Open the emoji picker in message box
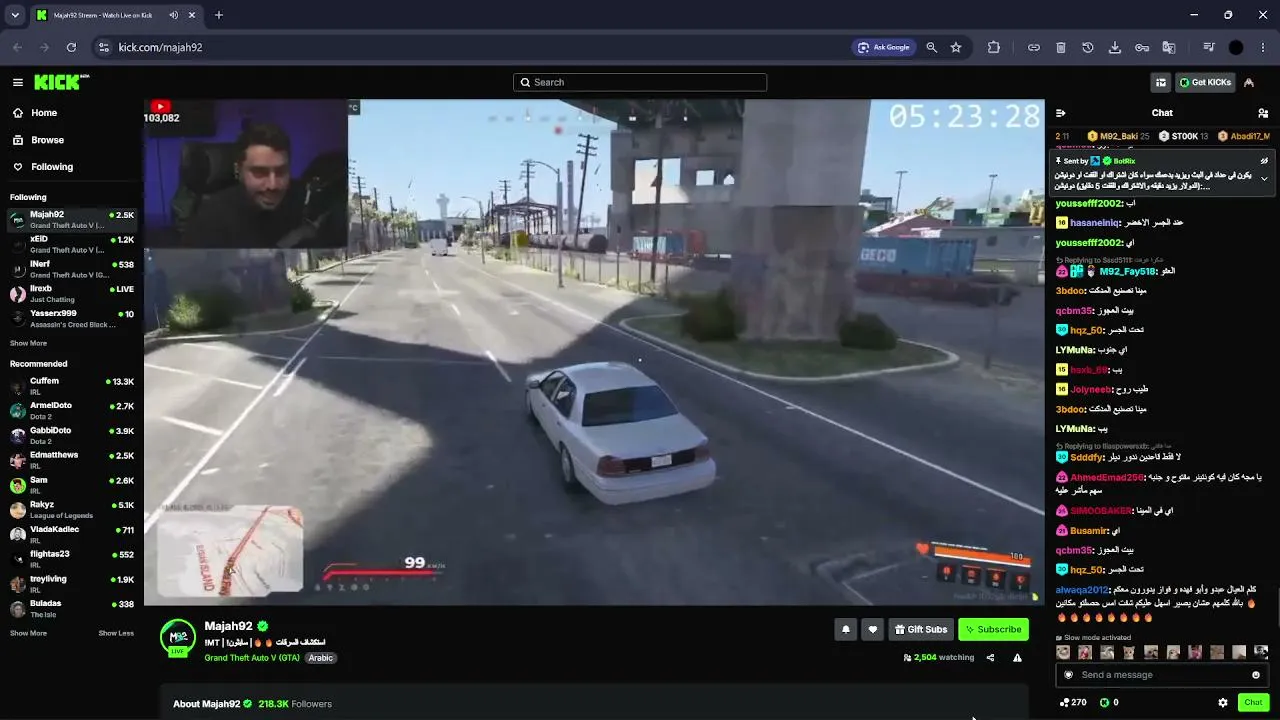1280x720 pixels. coord(1256,675)
